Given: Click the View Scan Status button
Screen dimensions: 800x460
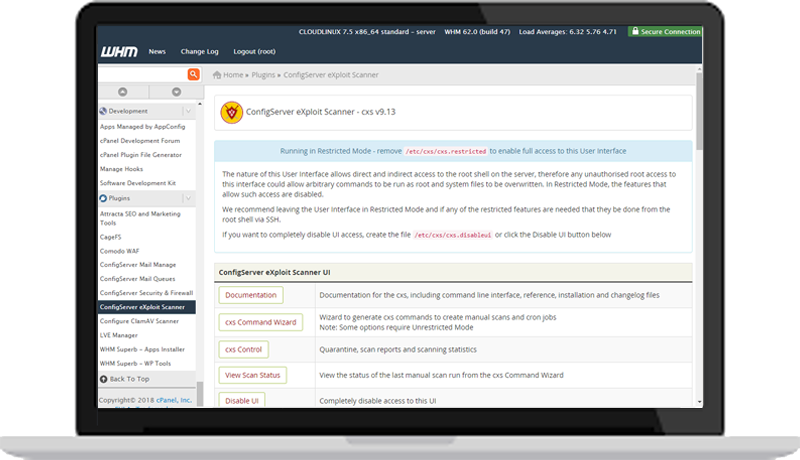Looking at the screenshot, I should pos(253,375).
